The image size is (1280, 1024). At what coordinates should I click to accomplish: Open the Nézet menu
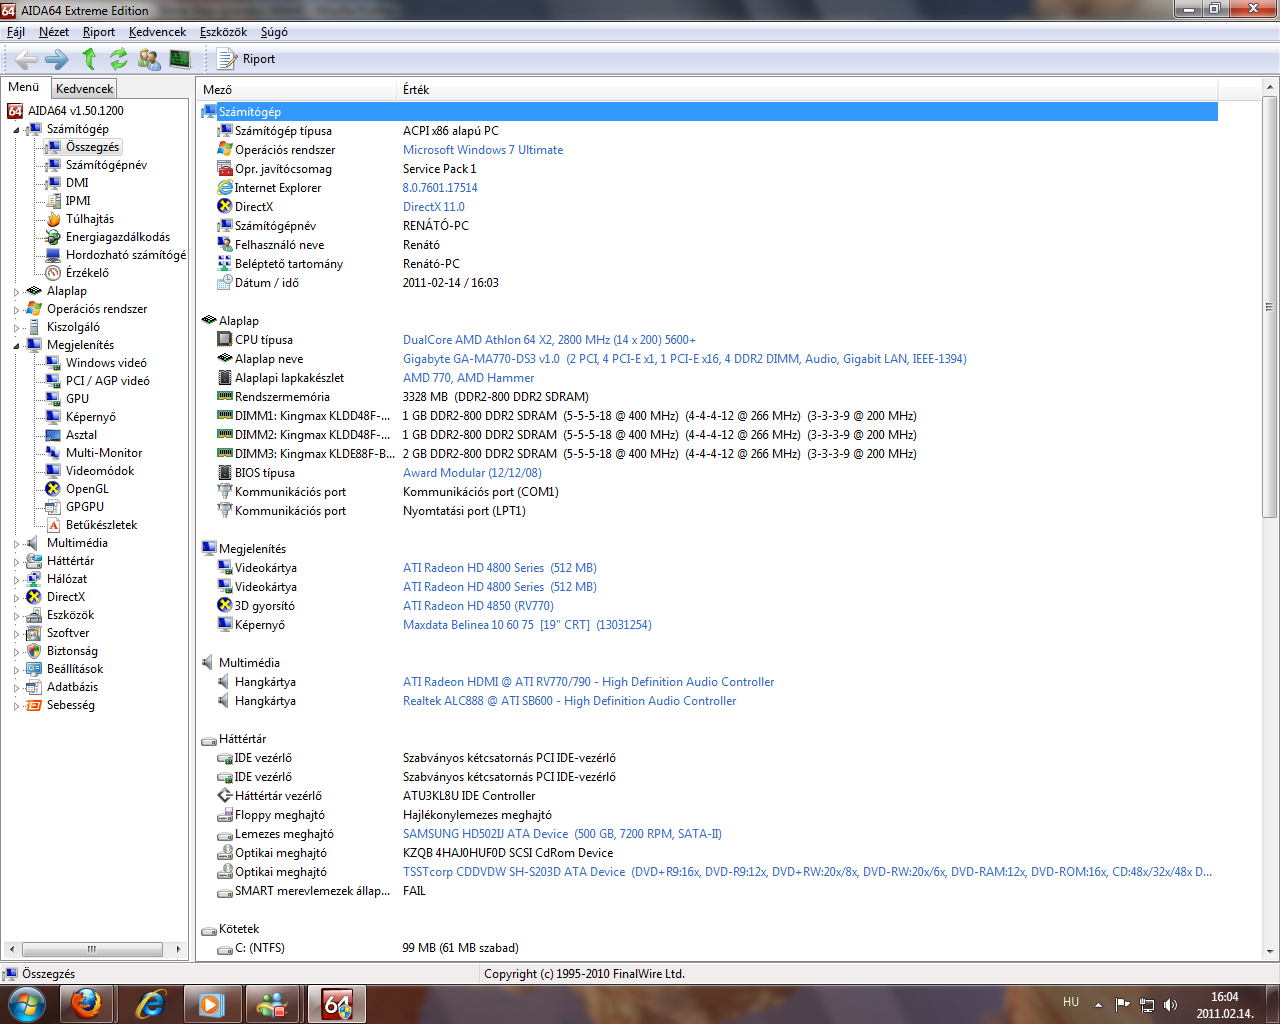click(54, 32)
